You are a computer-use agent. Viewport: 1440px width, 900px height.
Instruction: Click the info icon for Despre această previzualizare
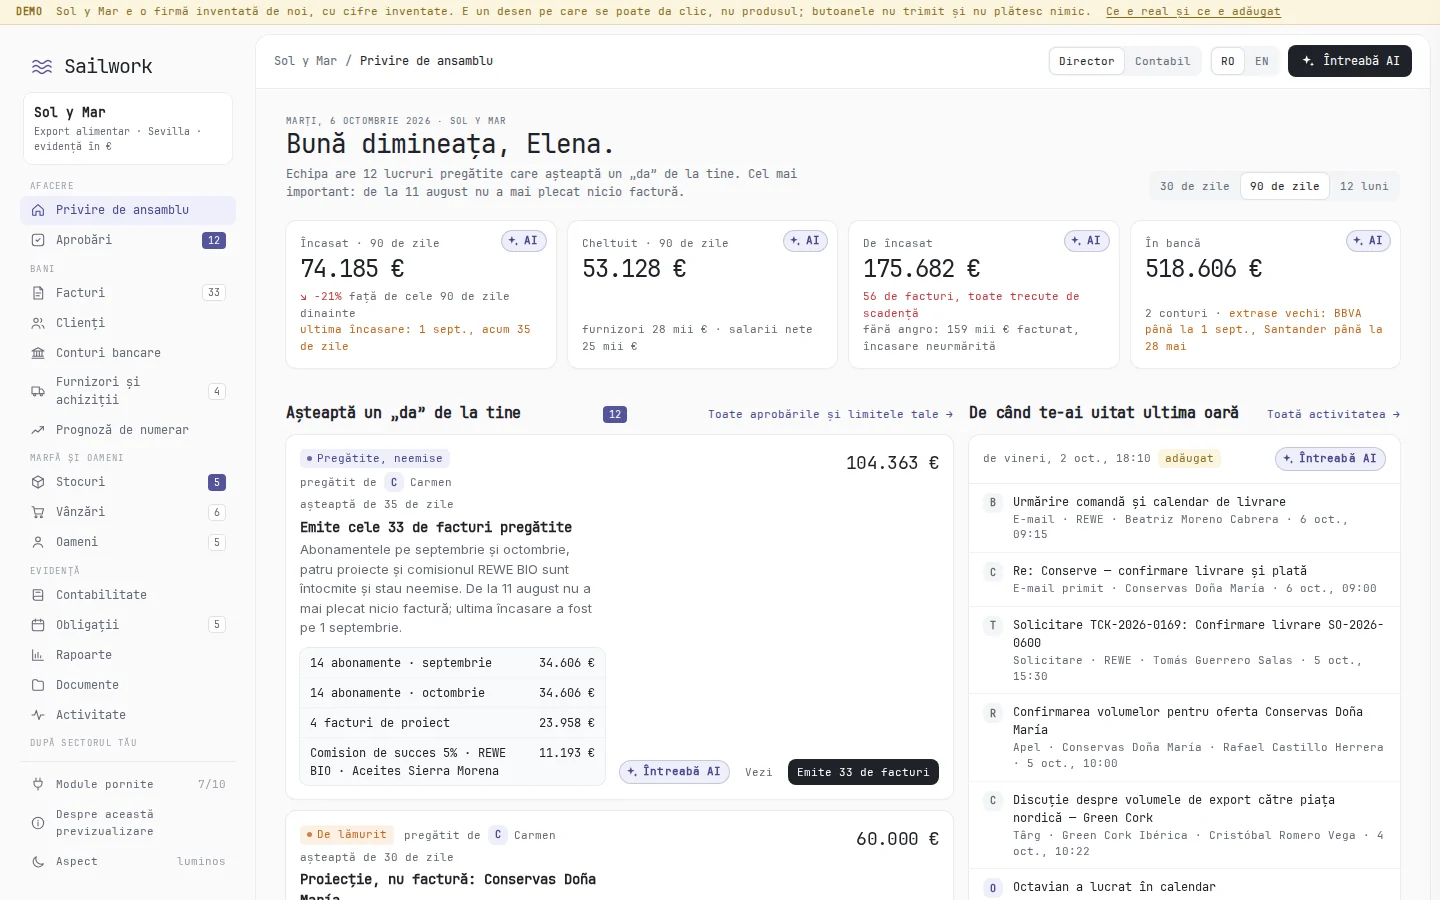pyautogui.click(x=38, y=823)
